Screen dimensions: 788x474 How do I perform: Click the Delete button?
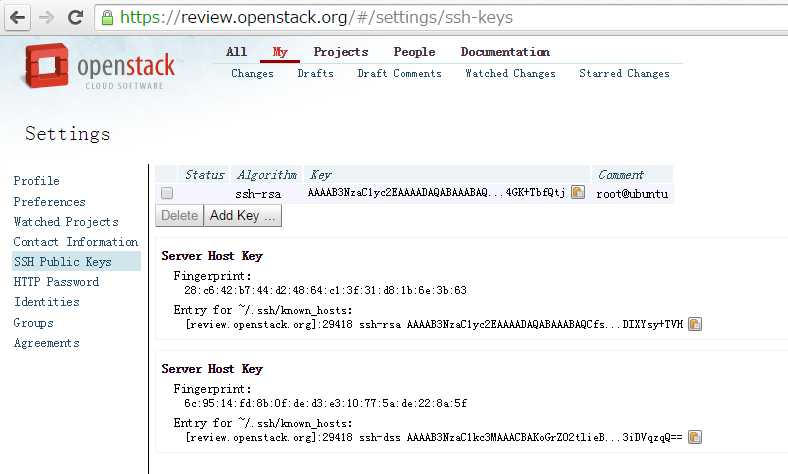tap(179, 216)
